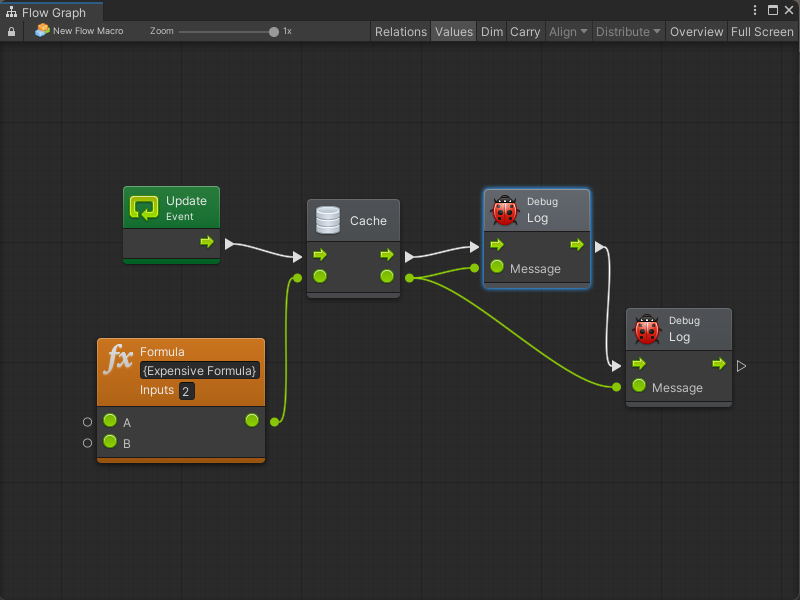
Task: Click the Zoom slider handle
Action: (x=274, y=31)
